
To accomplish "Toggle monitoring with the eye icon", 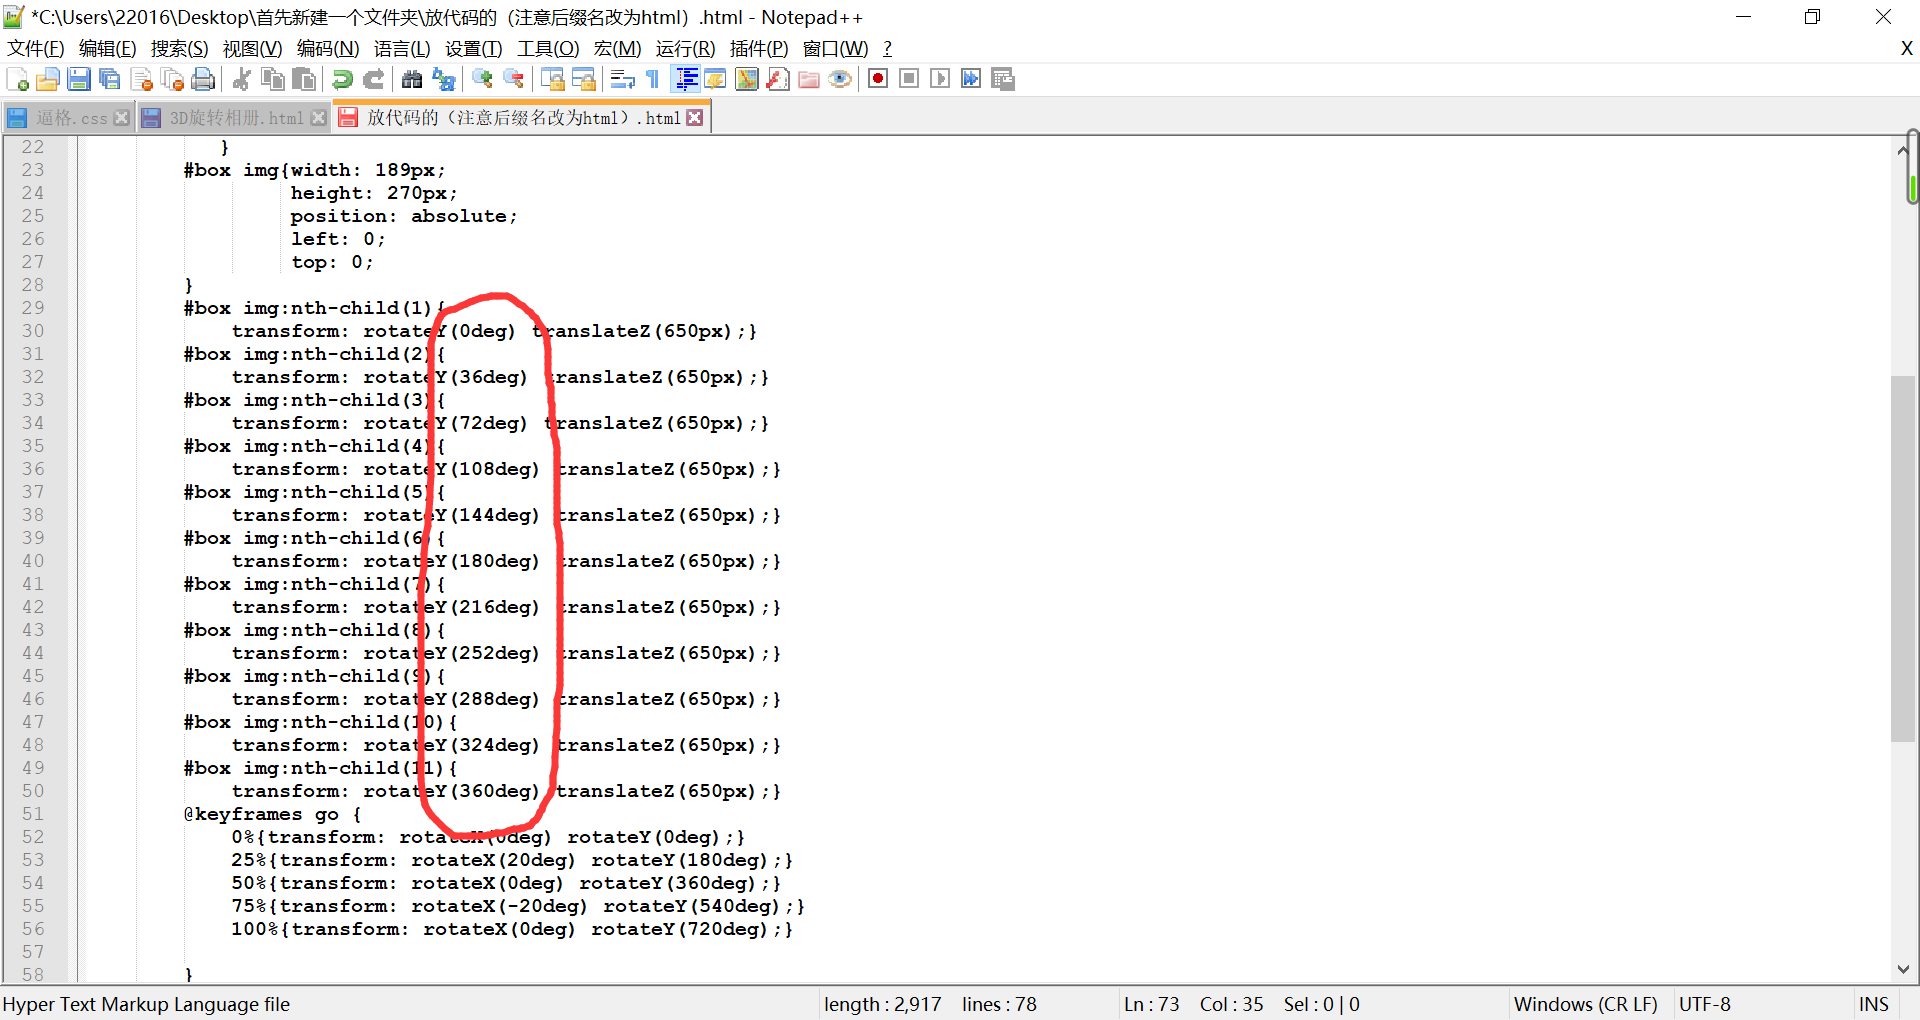I will pyautogui.click(x=840, y=79).
